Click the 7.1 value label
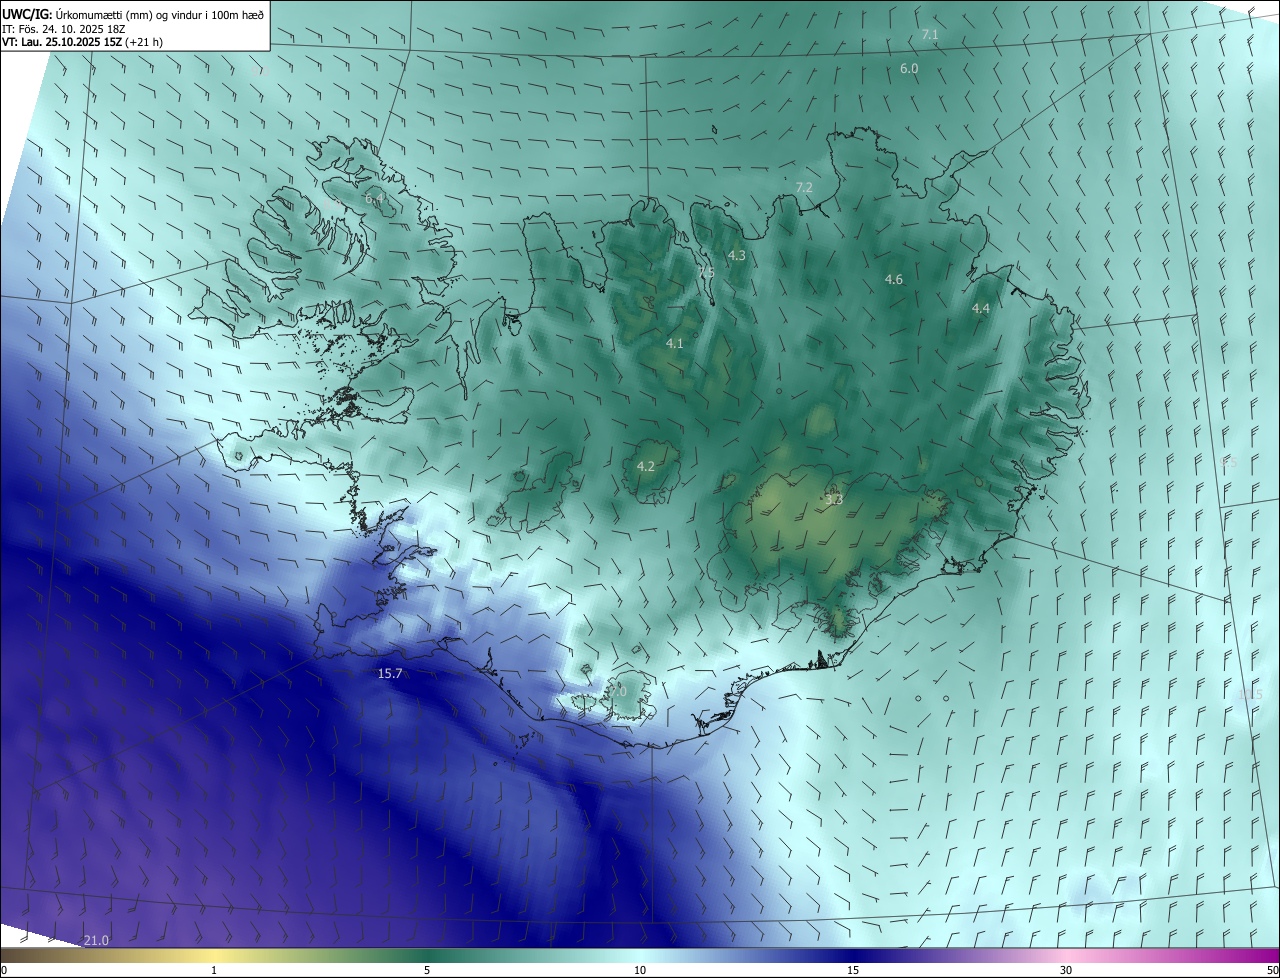 [x=930, y=35]
